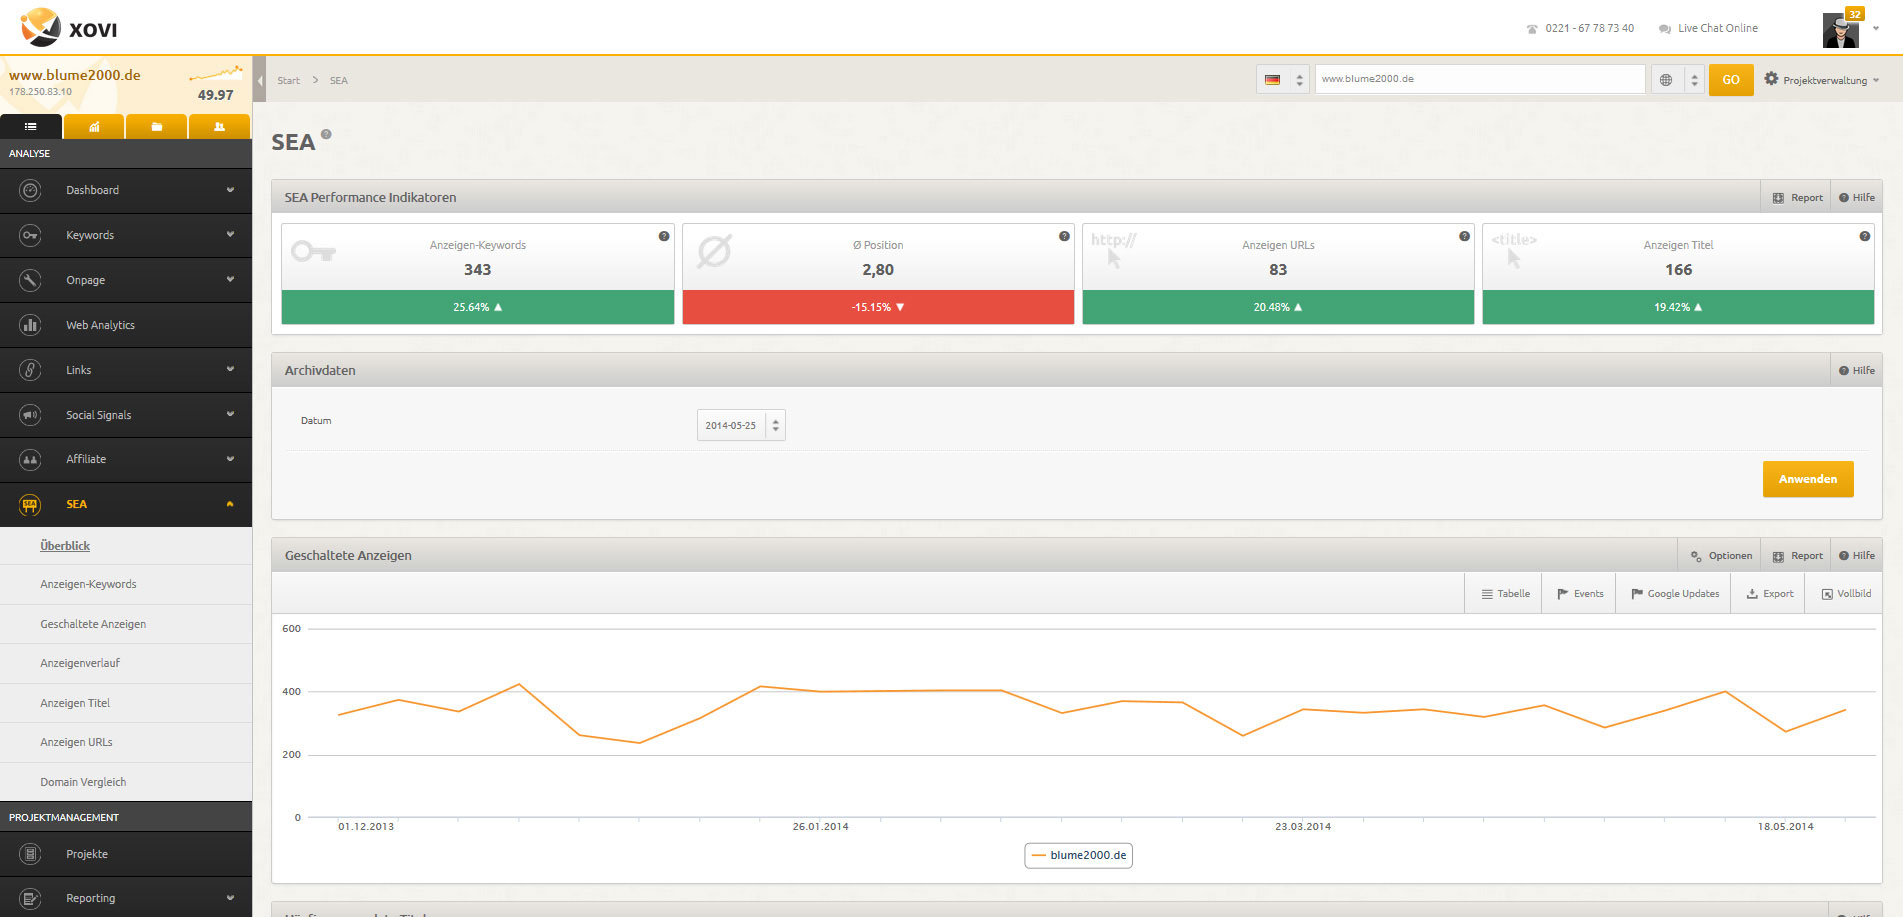Screen dimensions: 1903x917
Task: Click help icon on Anzeigen Titel card
Action: 1864,236
